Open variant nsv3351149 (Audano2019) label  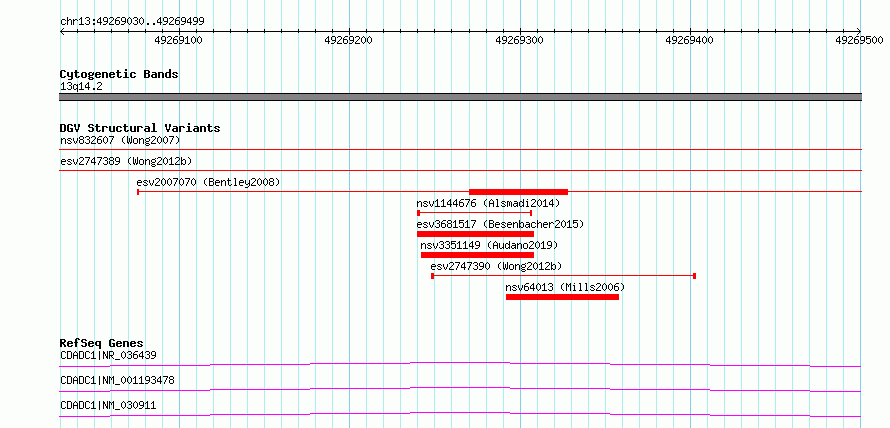pos(489,245)
